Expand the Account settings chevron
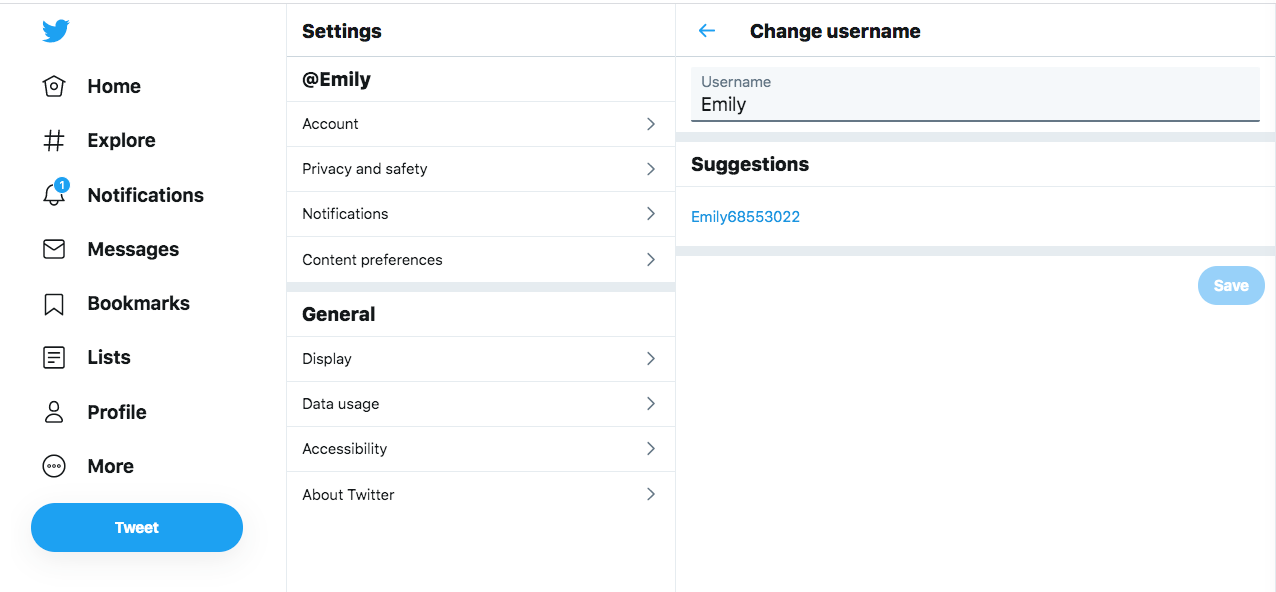Image resolution: width=1276 pixels, height=592 pixels. point(651,124)
